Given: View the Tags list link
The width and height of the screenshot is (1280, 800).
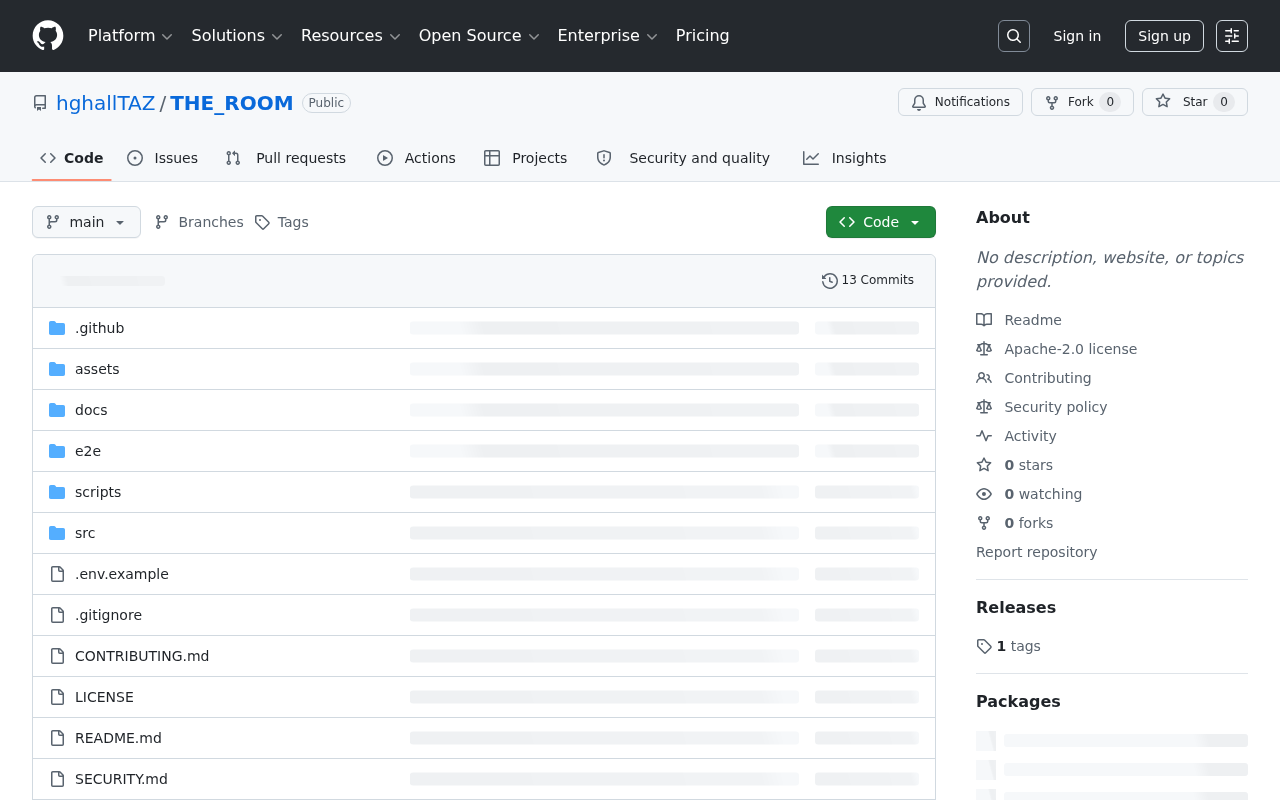Looking at the screenshot, I should [281, 222].
